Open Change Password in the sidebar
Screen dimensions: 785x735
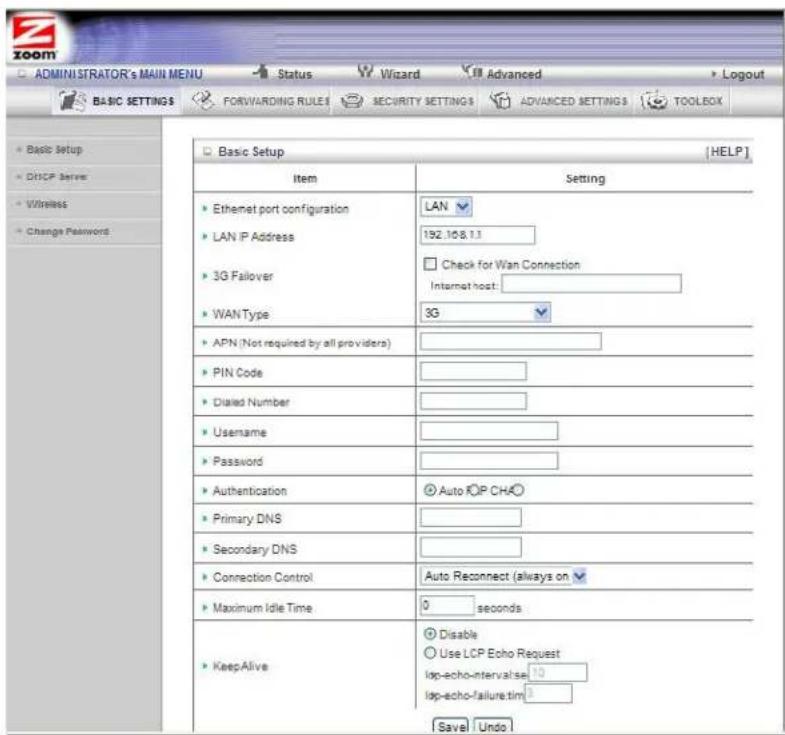point(68,231)
